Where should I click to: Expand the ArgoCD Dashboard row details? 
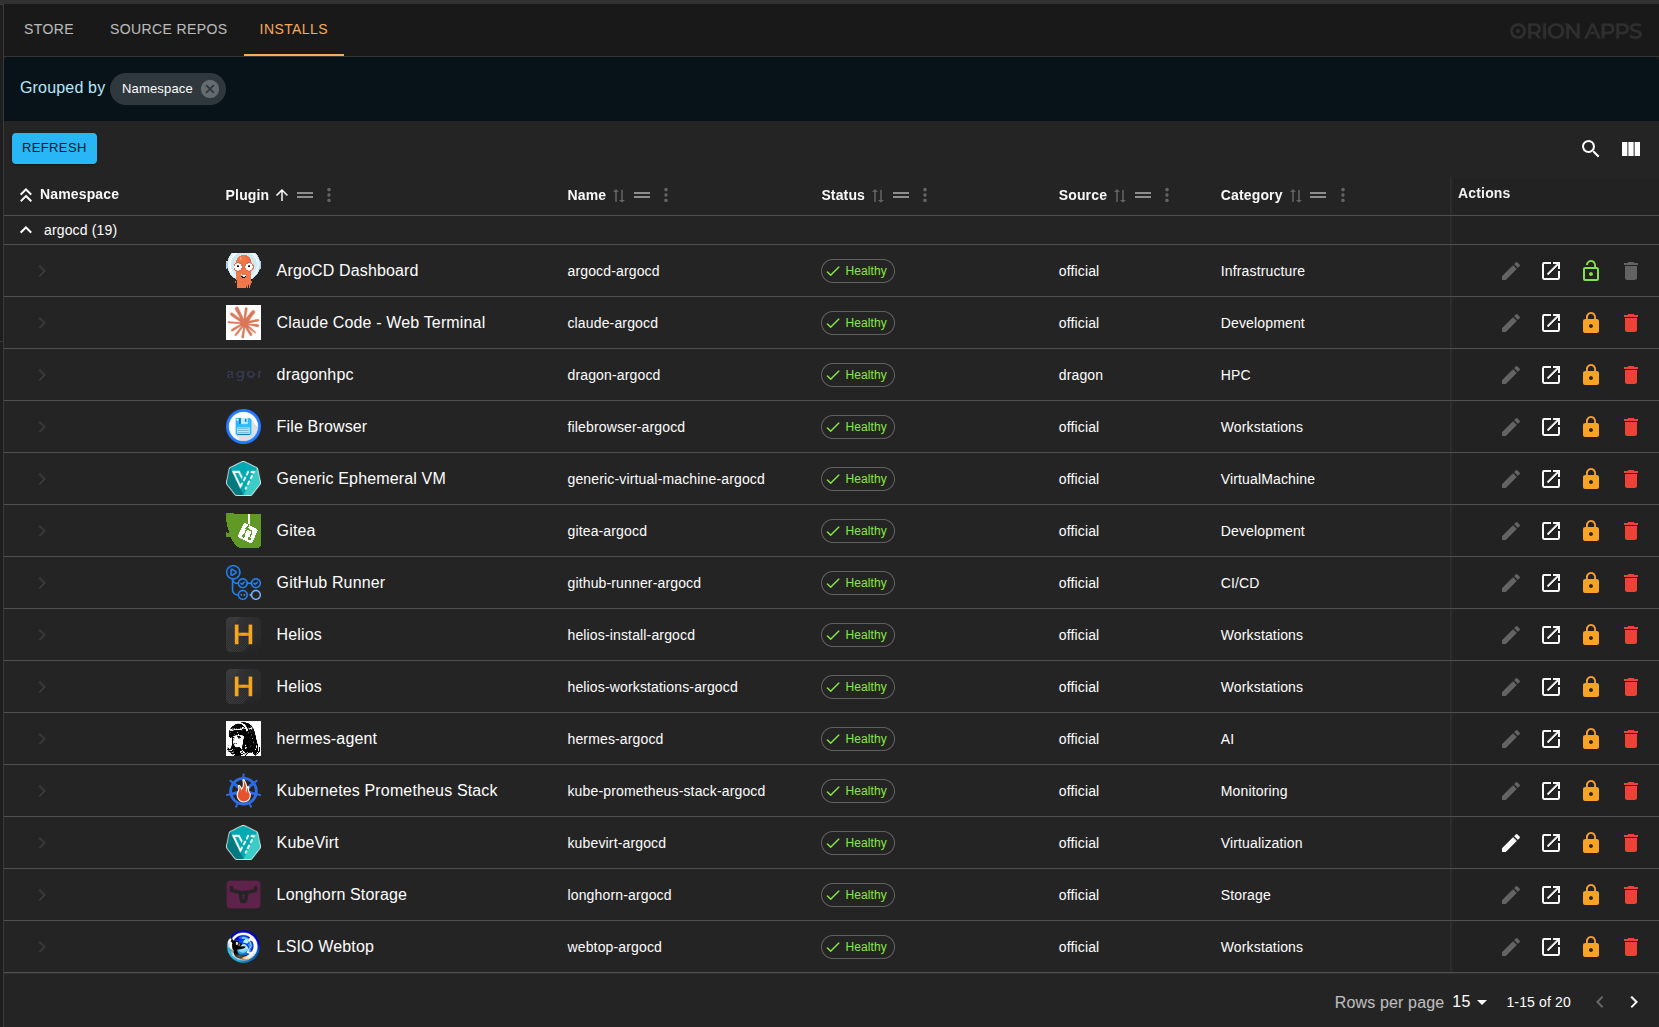(x=42, y=271)
